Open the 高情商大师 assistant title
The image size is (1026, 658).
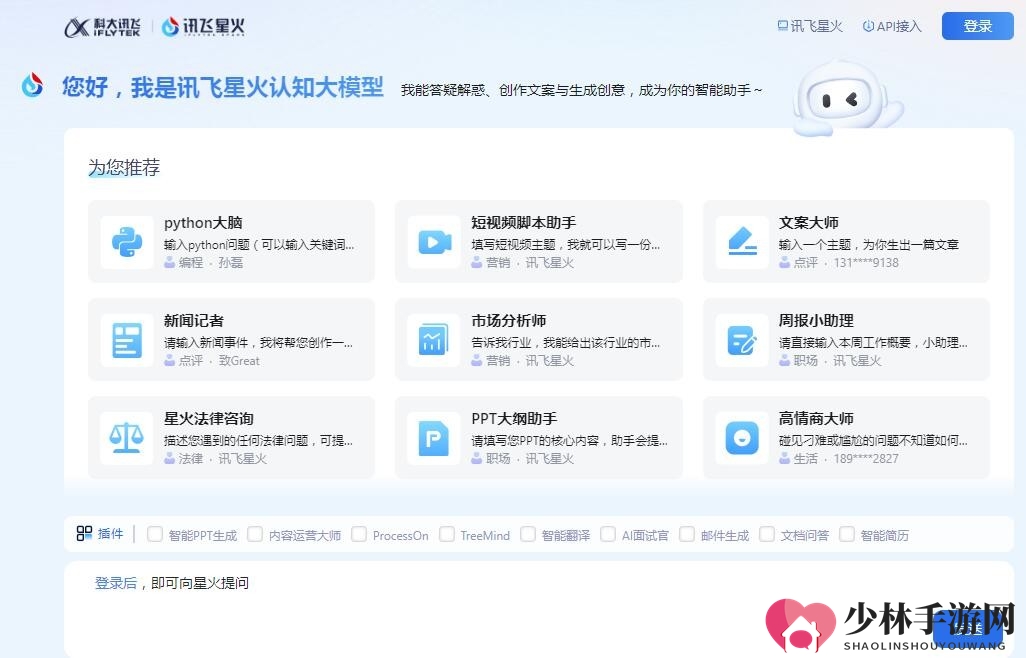click(816, 419)
